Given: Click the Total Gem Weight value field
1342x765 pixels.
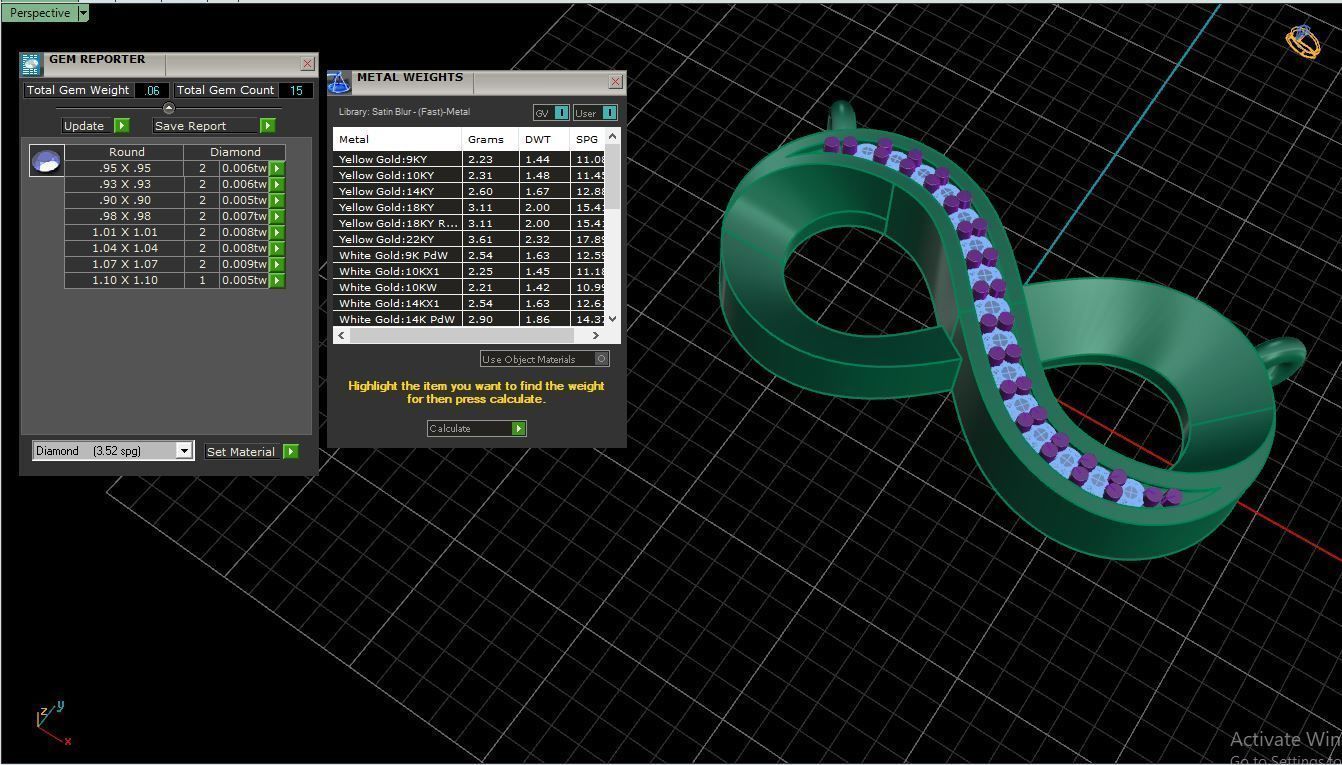Looking at the screenshot, I should click(151, 90).
